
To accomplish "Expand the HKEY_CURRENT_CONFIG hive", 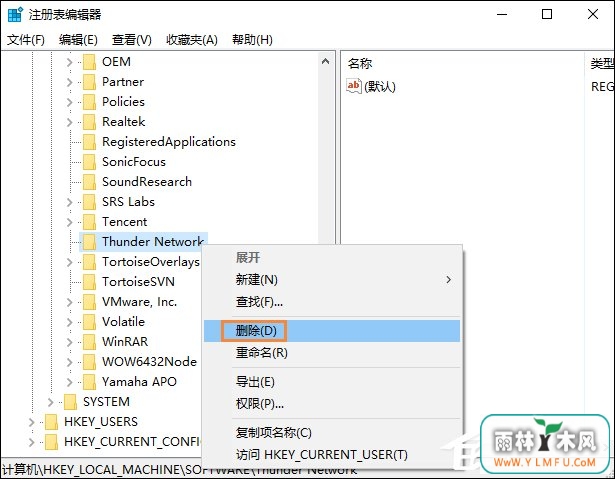I will click(31, 442).
